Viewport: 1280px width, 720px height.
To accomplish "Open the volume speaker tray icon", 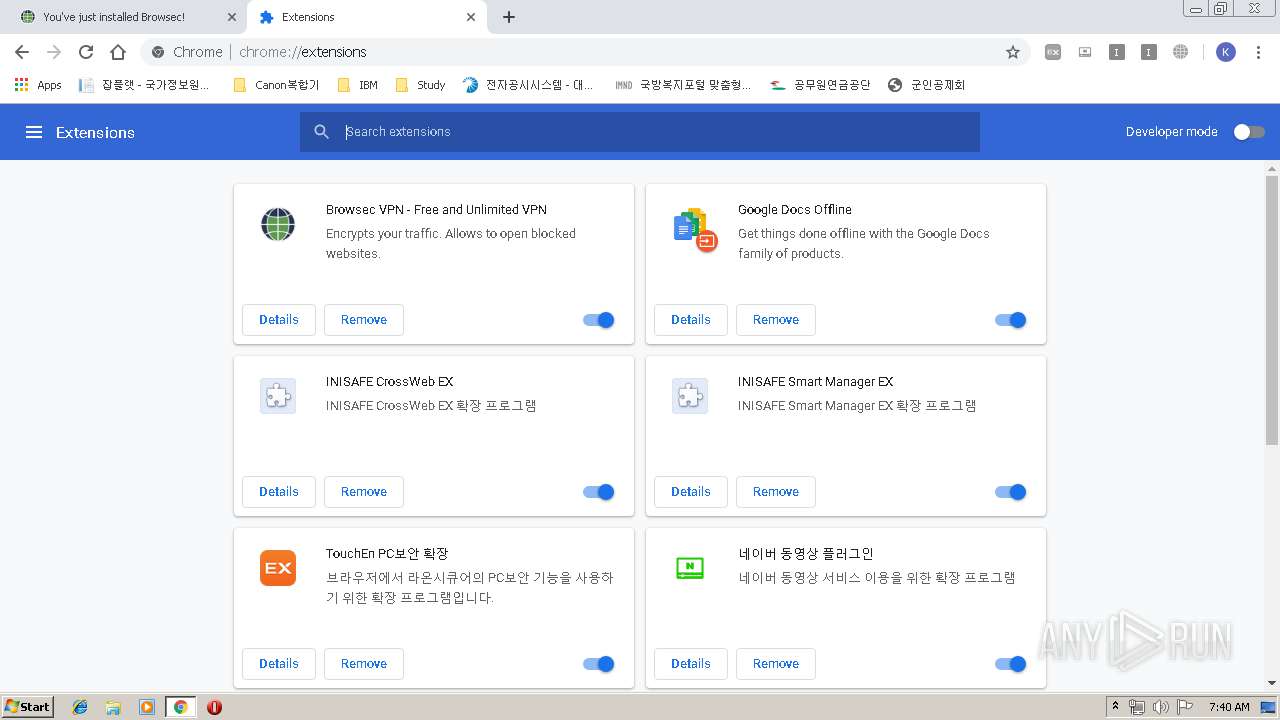I will [x=1160, y=707].
